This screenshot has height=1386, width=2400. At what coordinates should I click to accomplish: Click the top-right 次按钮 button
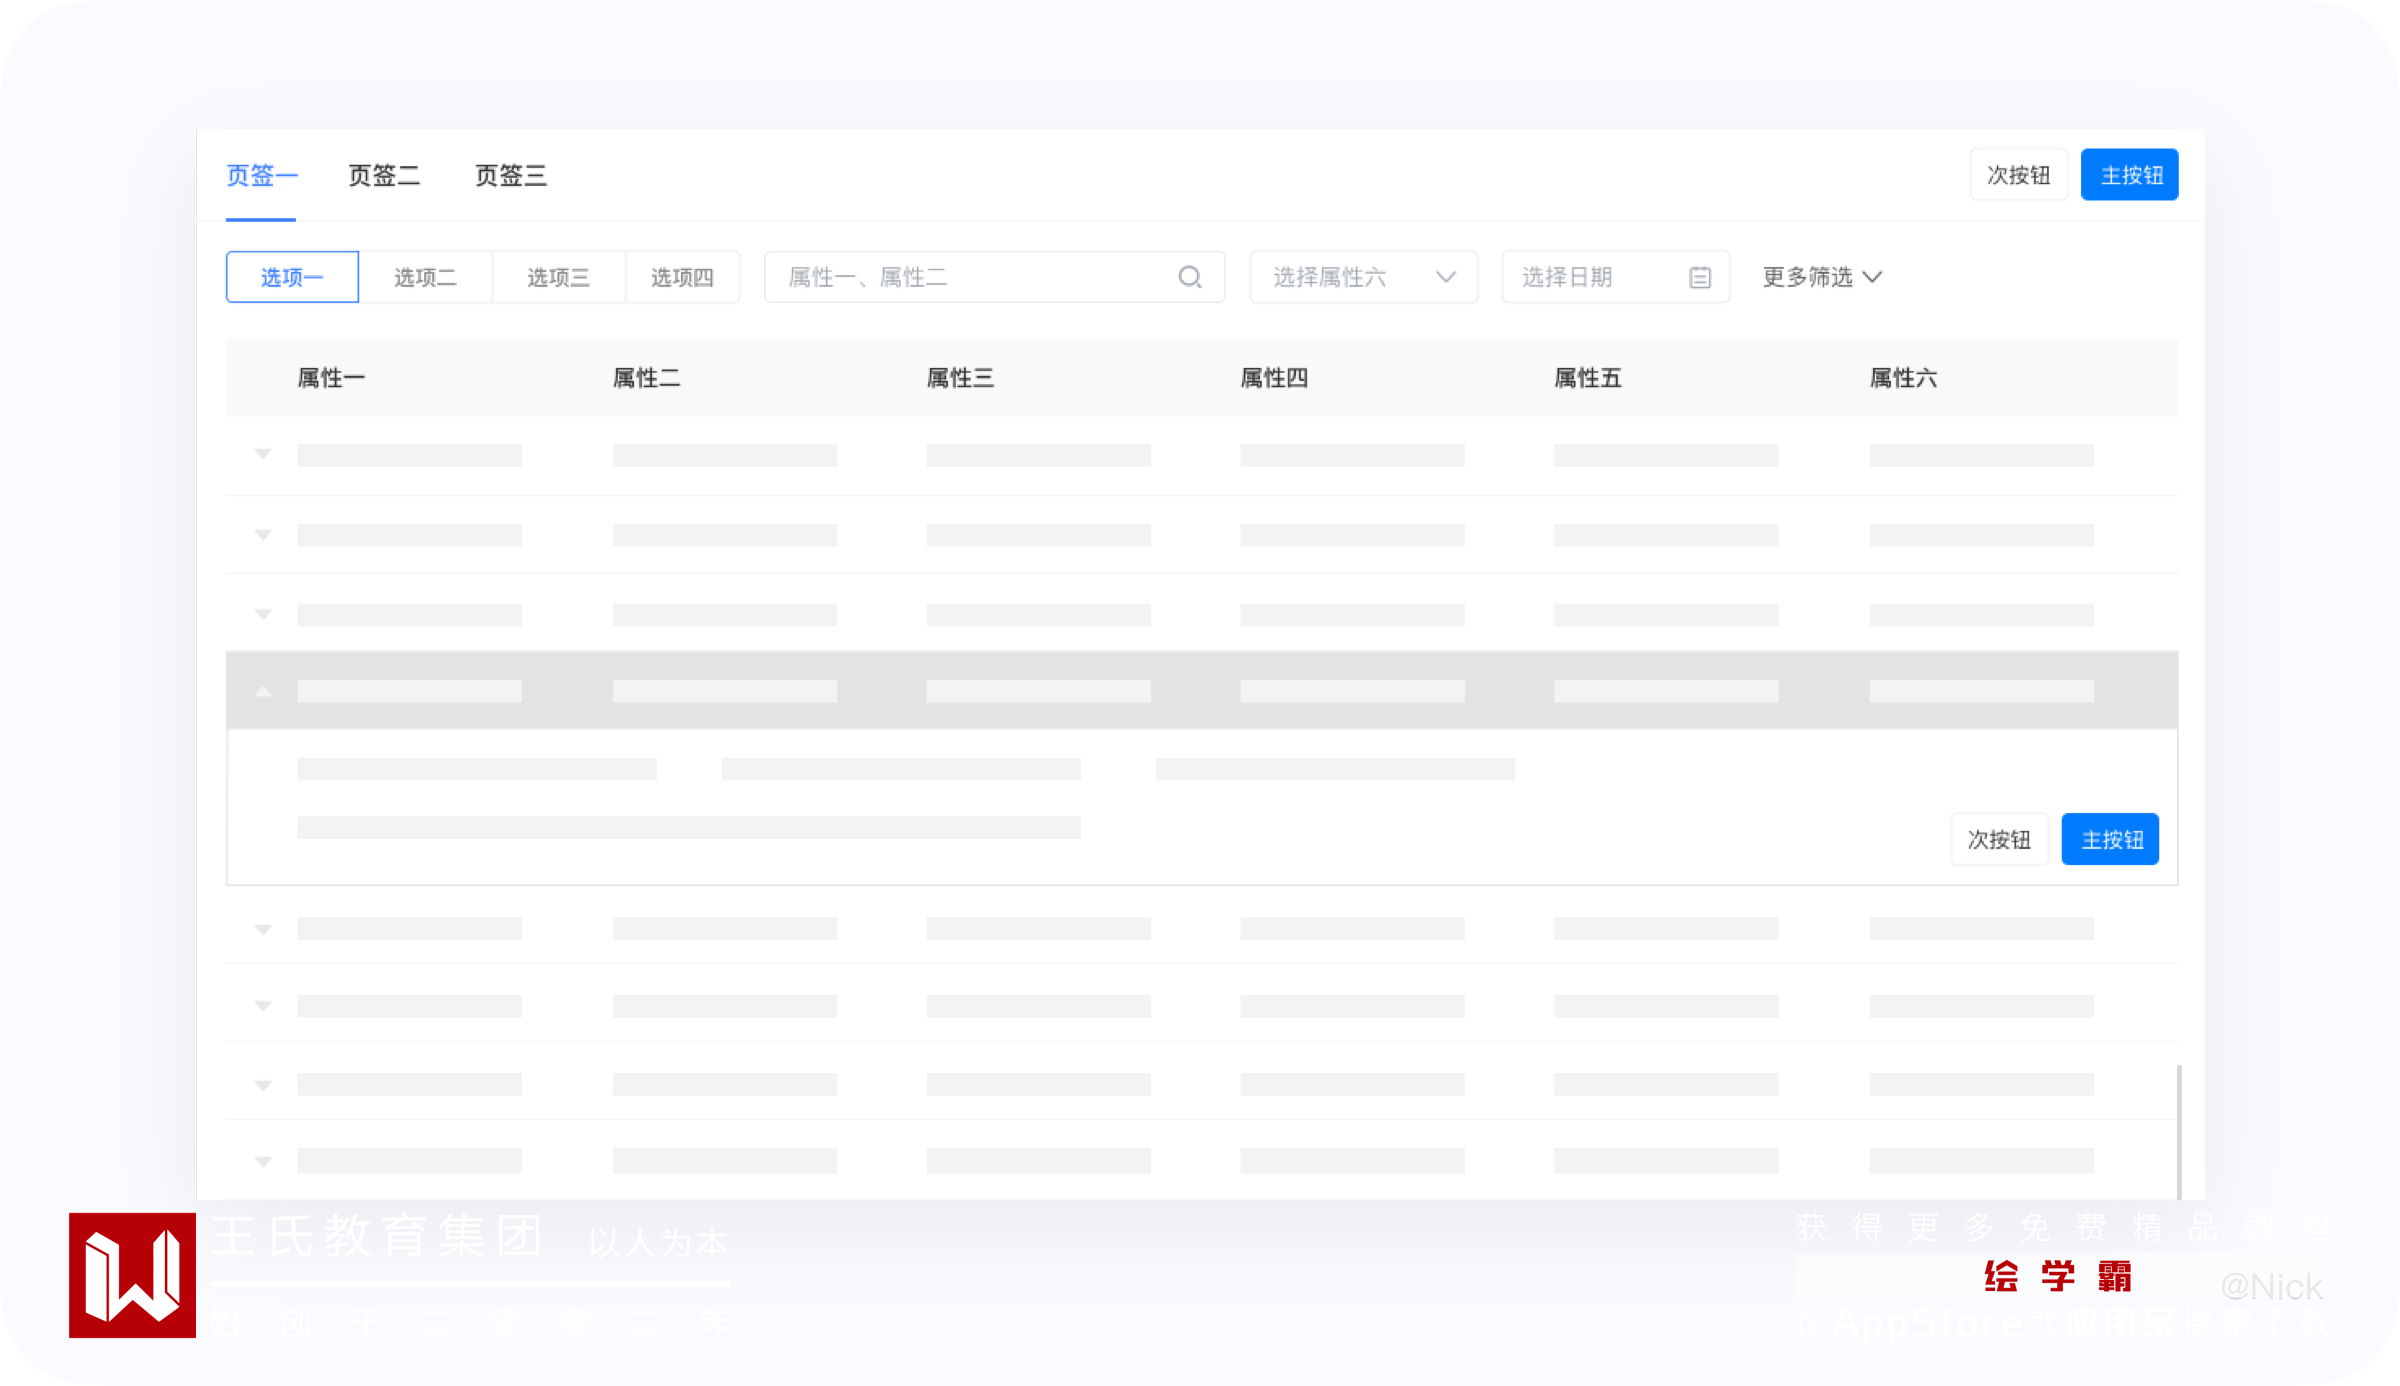[2018, 175]
